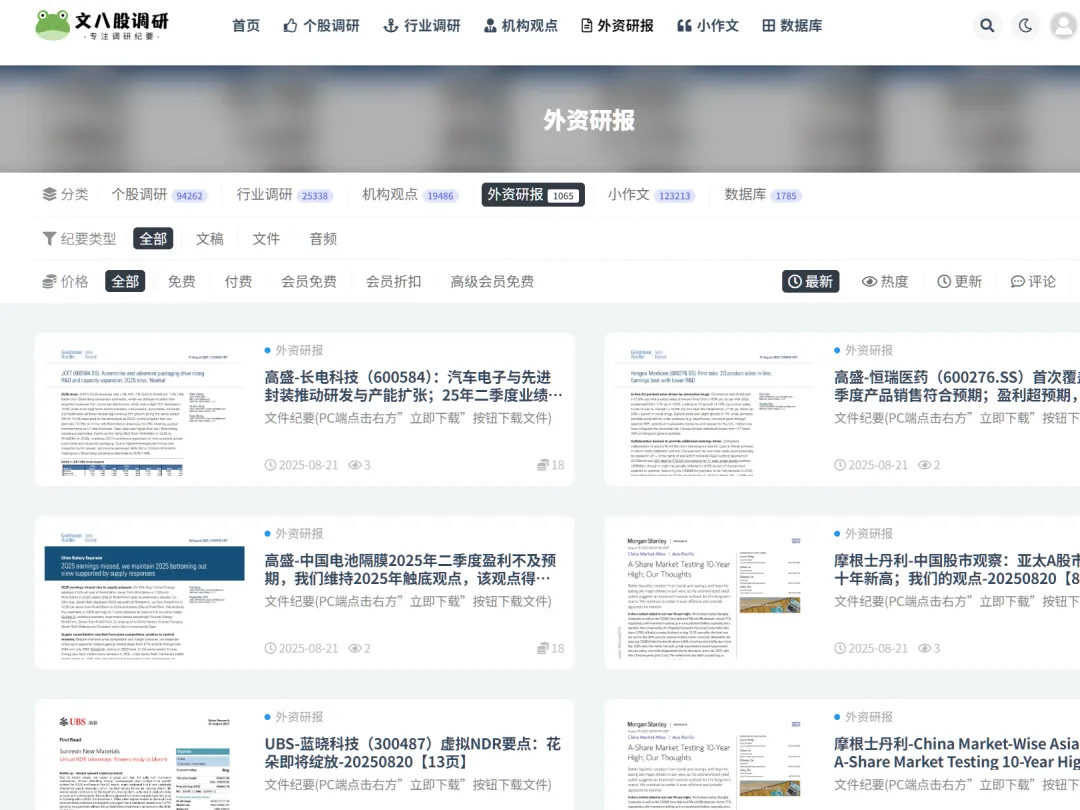This screenshot has height=810, width=1080.
Task: Sort by 评论
Action: pos(1033,281)
